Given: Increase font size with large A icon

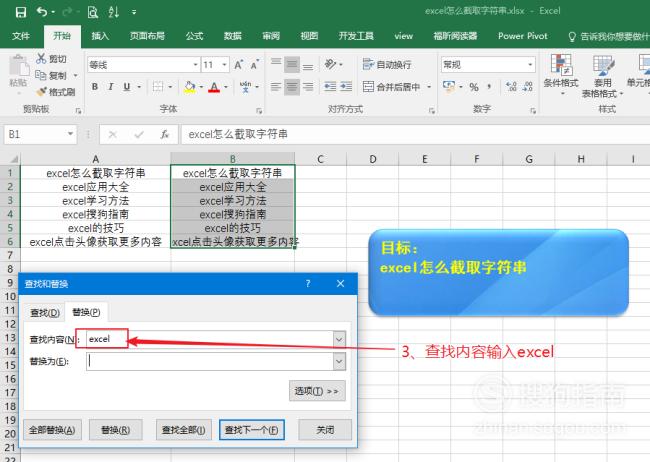Looking at the screenshot, I should [x=238, y=65].
